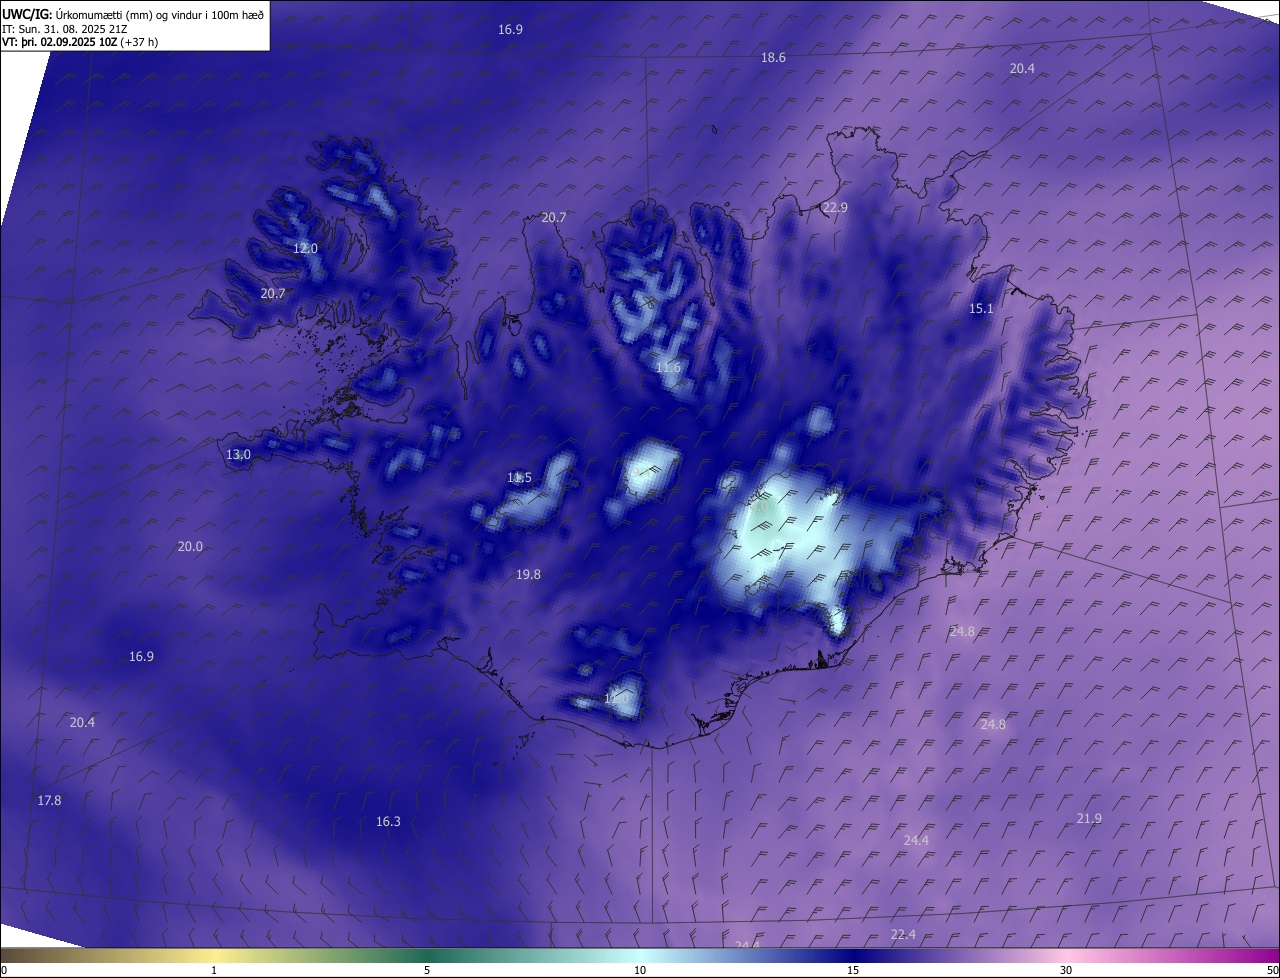Click the 15.1 value in east Iceland
Image resolution: width=1280 pixels, height=978 pixels.
coord(981,309)
